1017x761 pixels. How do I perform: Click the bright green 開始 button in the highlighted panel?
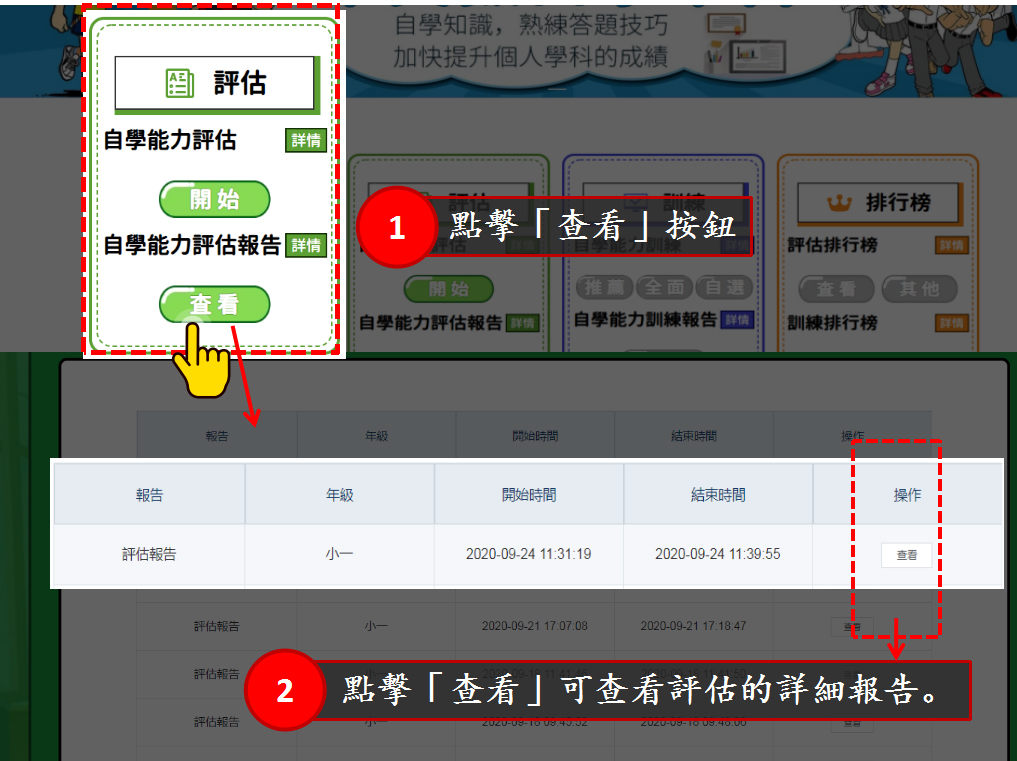(215, 199)
